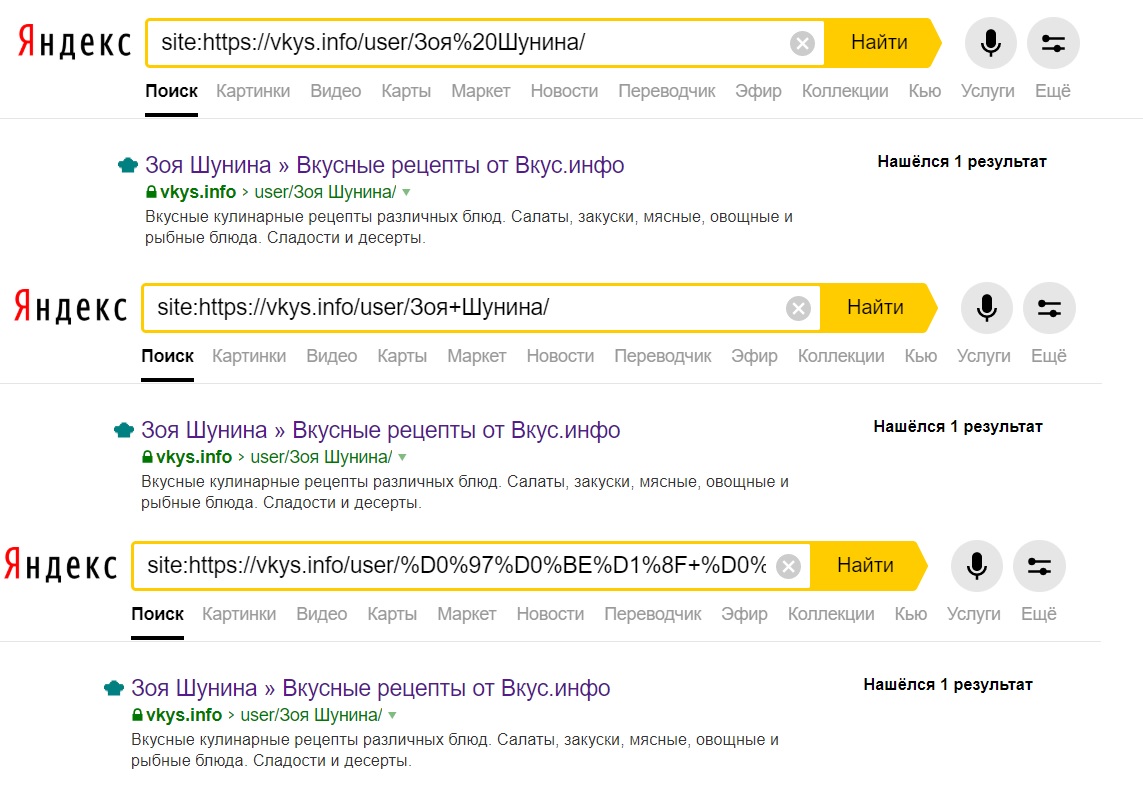This screenshot has height=793, width=1143.
Task: Select Поиск tab under %D0%97 encoded query
Action: [157, 614]
